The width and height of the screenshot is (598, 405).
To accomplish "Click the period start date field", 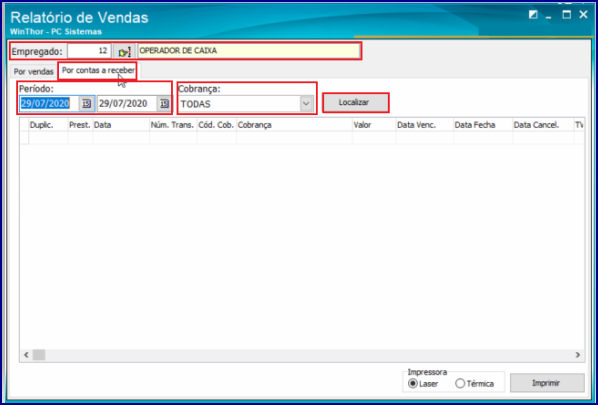I will [50, 104].
